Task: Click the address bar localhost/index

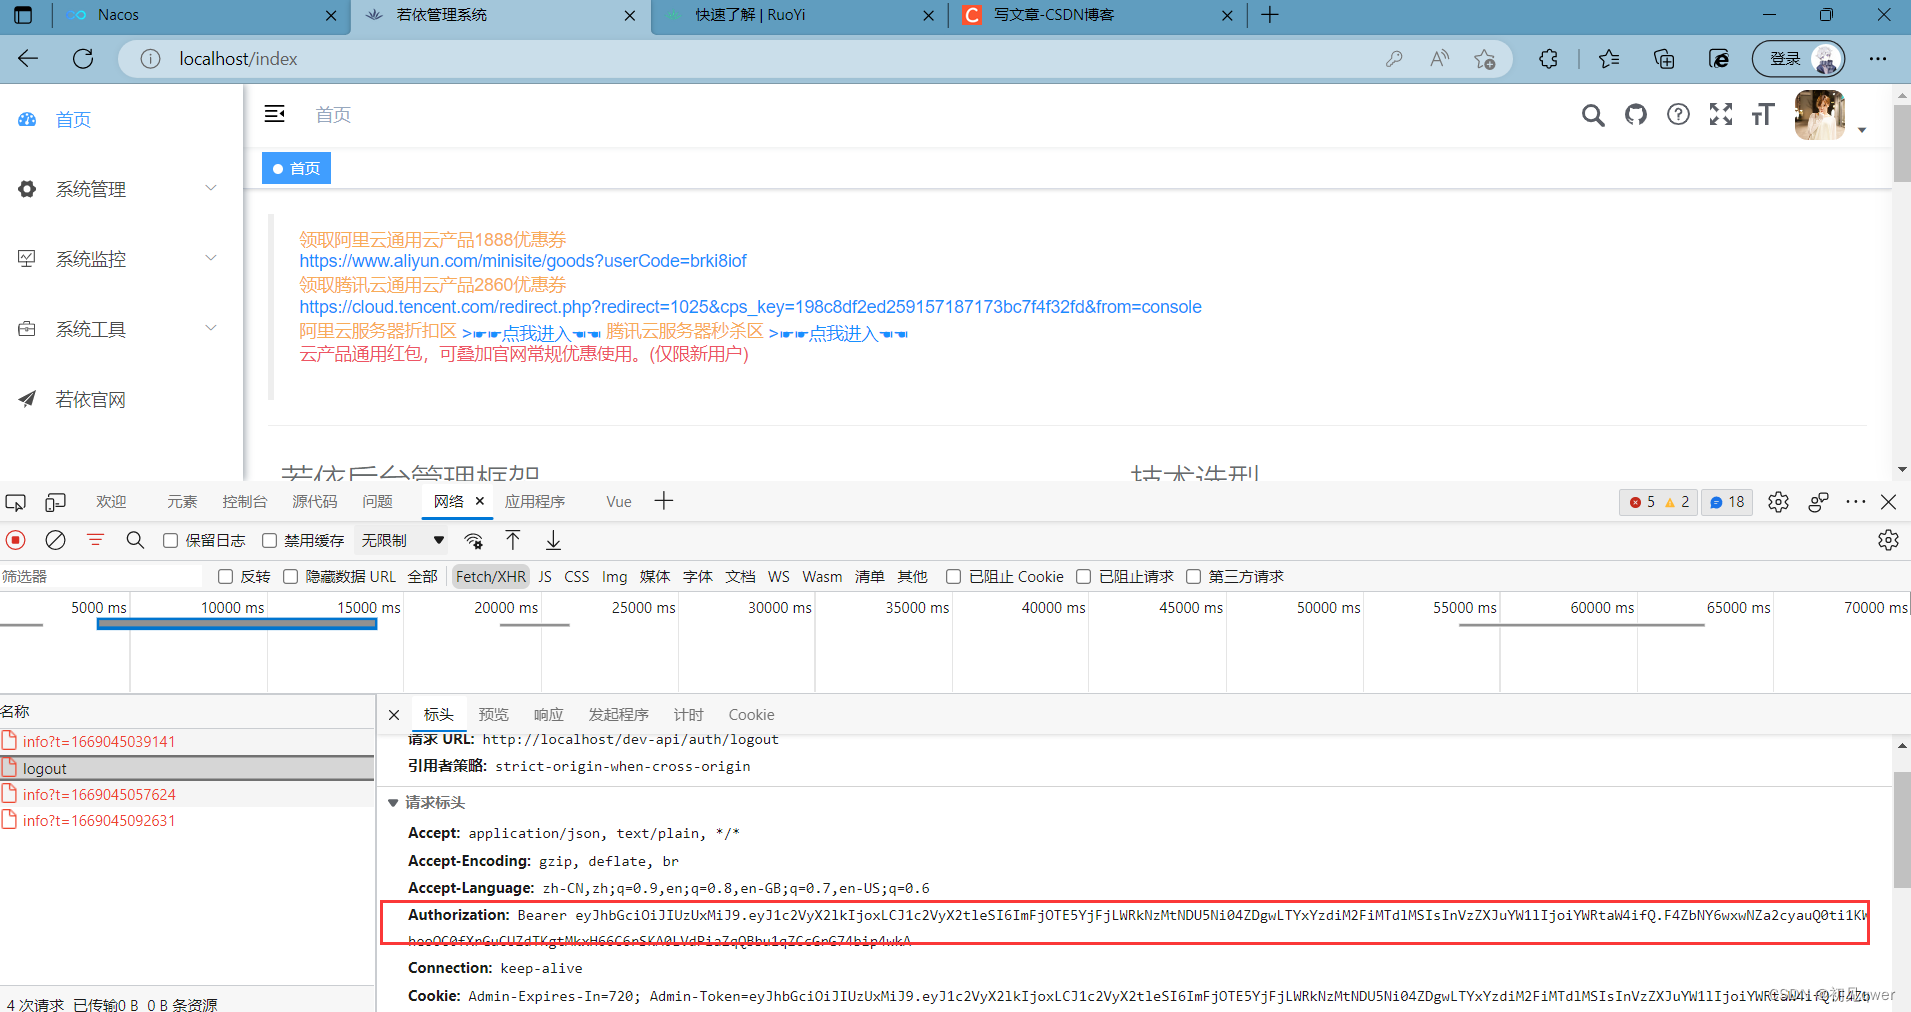Action: [238, 59]
